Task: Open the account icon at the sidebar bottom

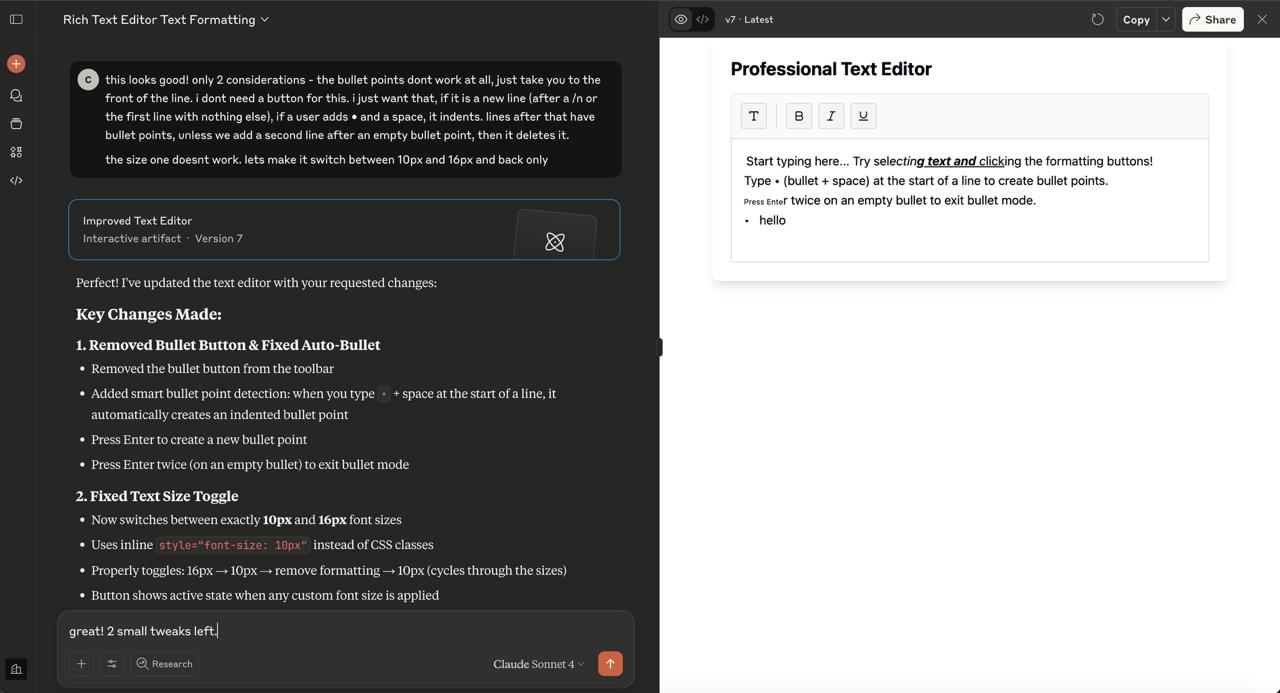Action: point(16,669)
